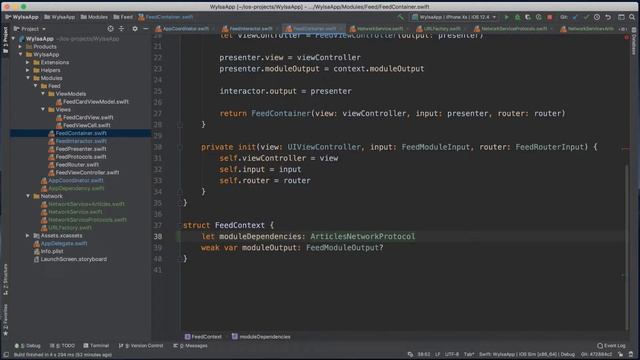
Task: Open FeedPresenter.swift in tree
Action: tap(81, 149)
